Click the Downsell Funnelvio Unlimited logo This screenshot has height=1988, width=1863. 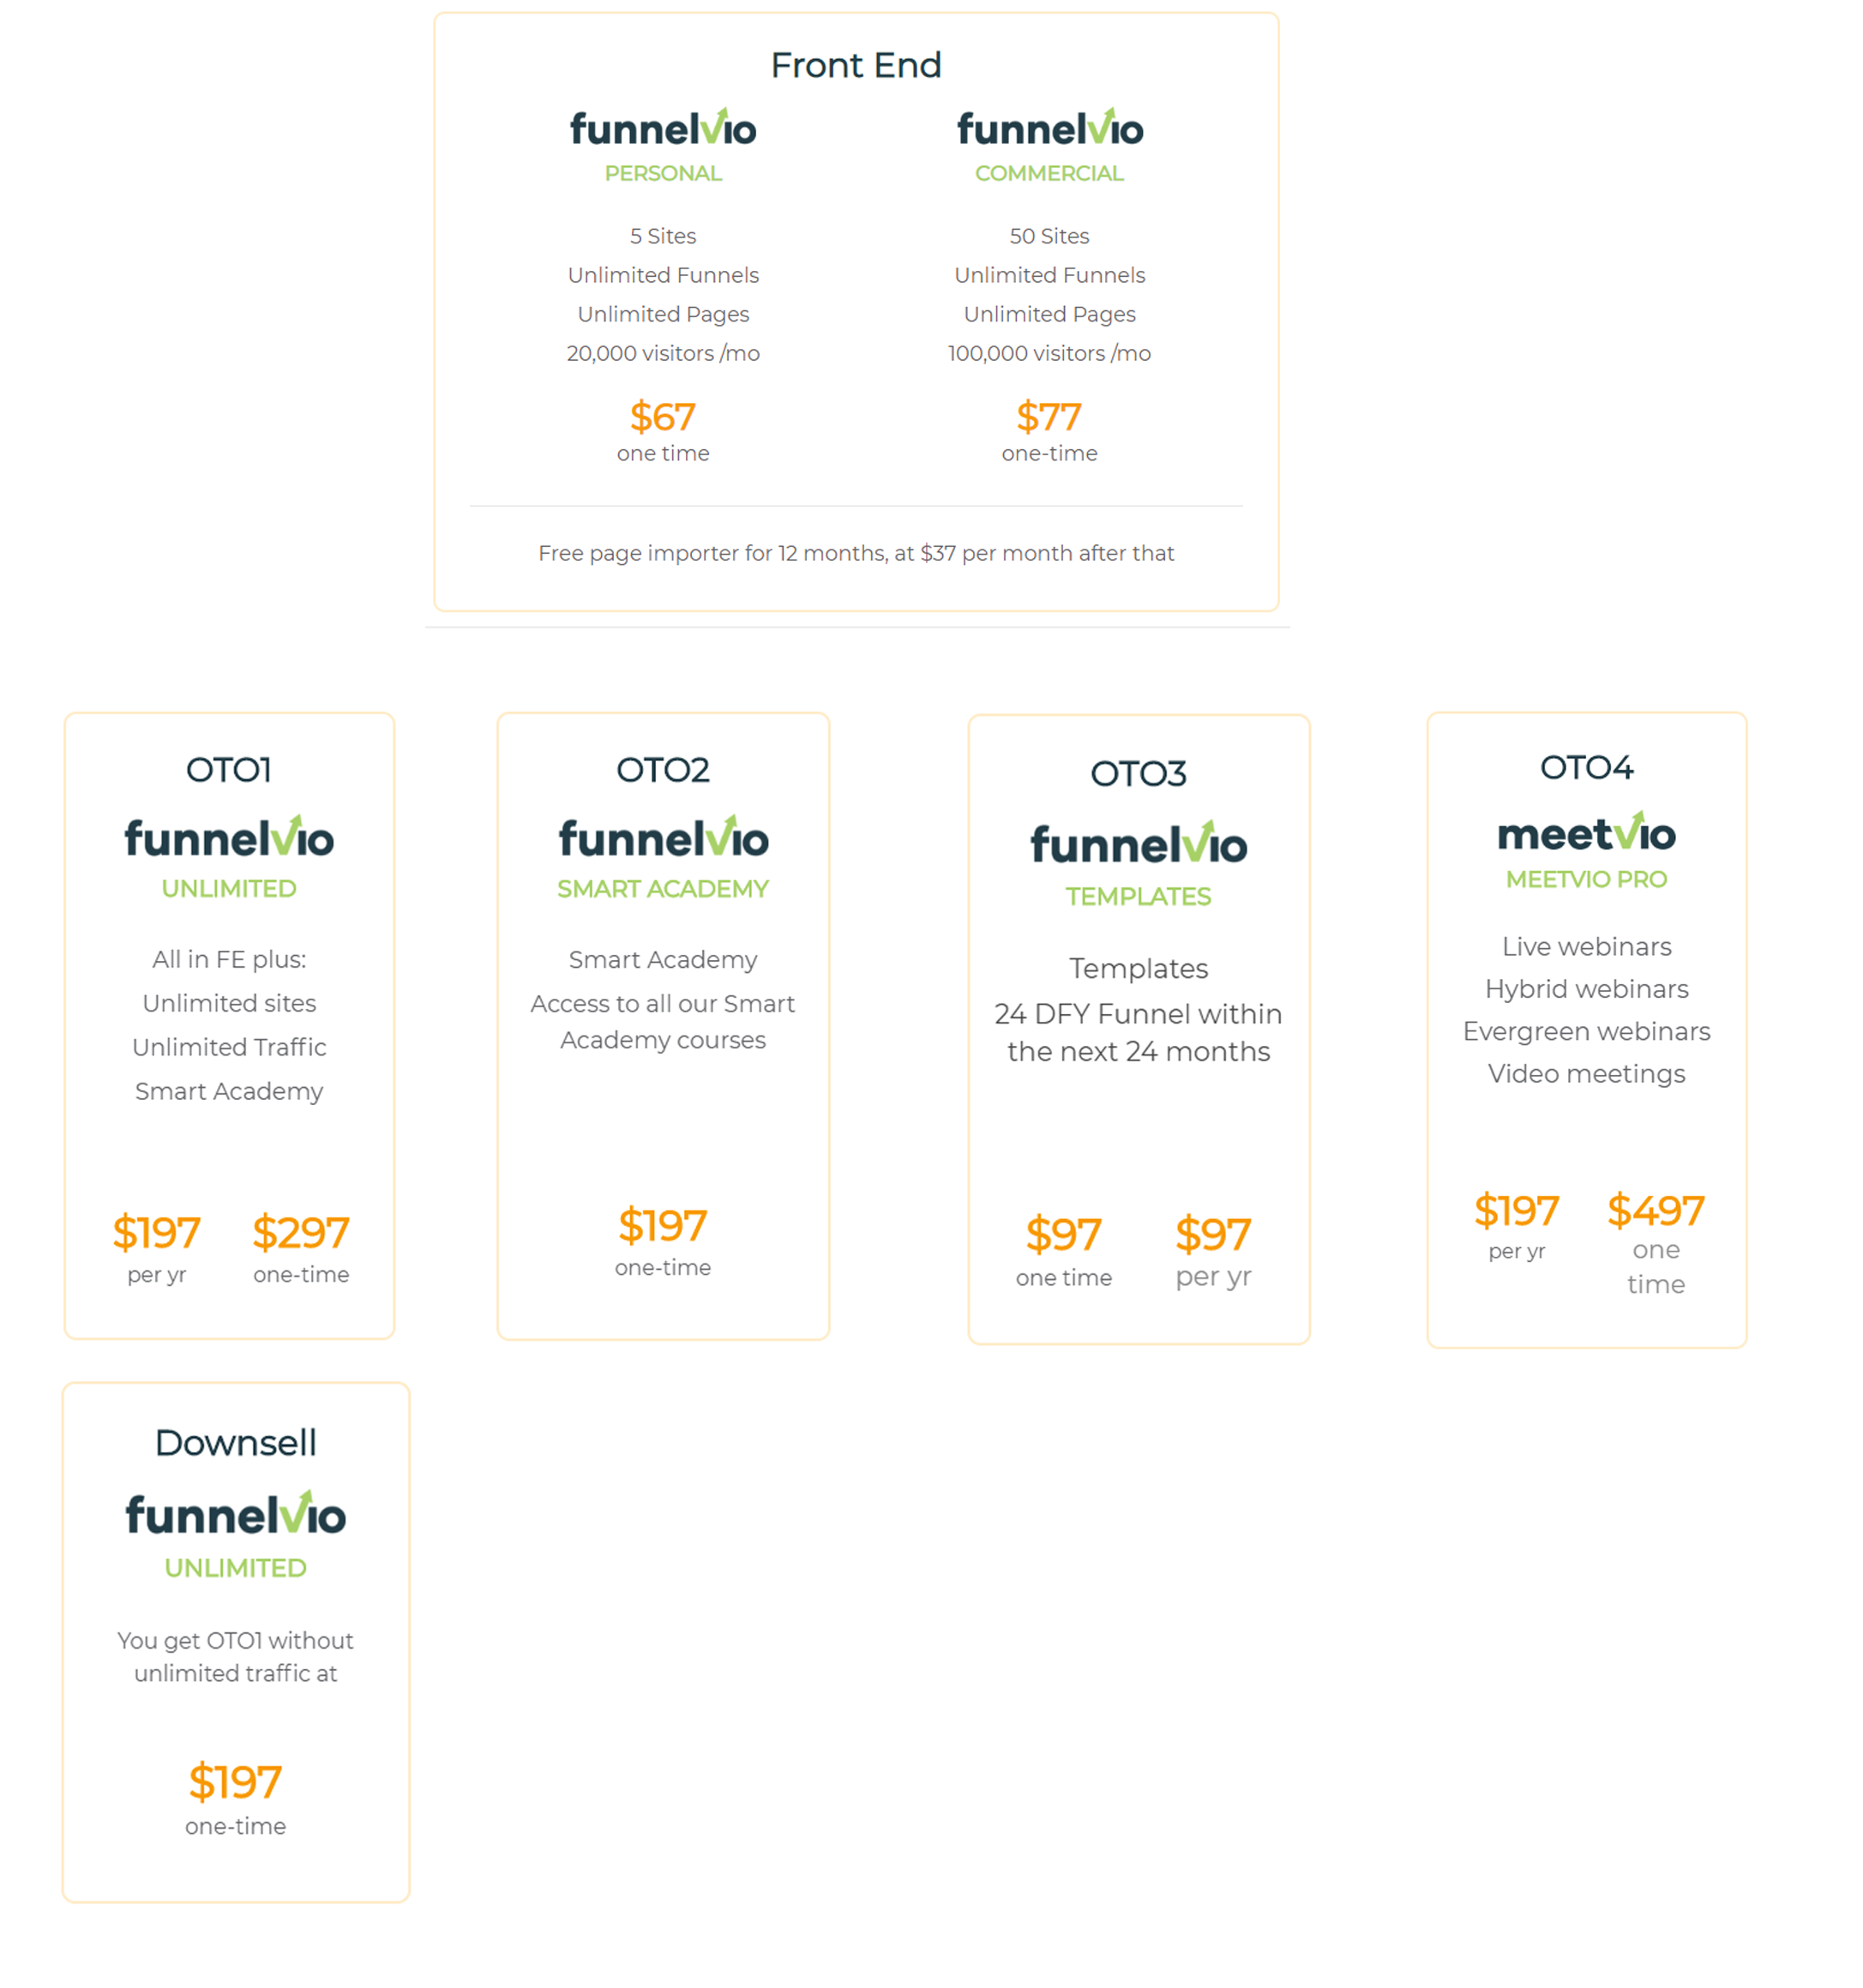[236, 1513]
